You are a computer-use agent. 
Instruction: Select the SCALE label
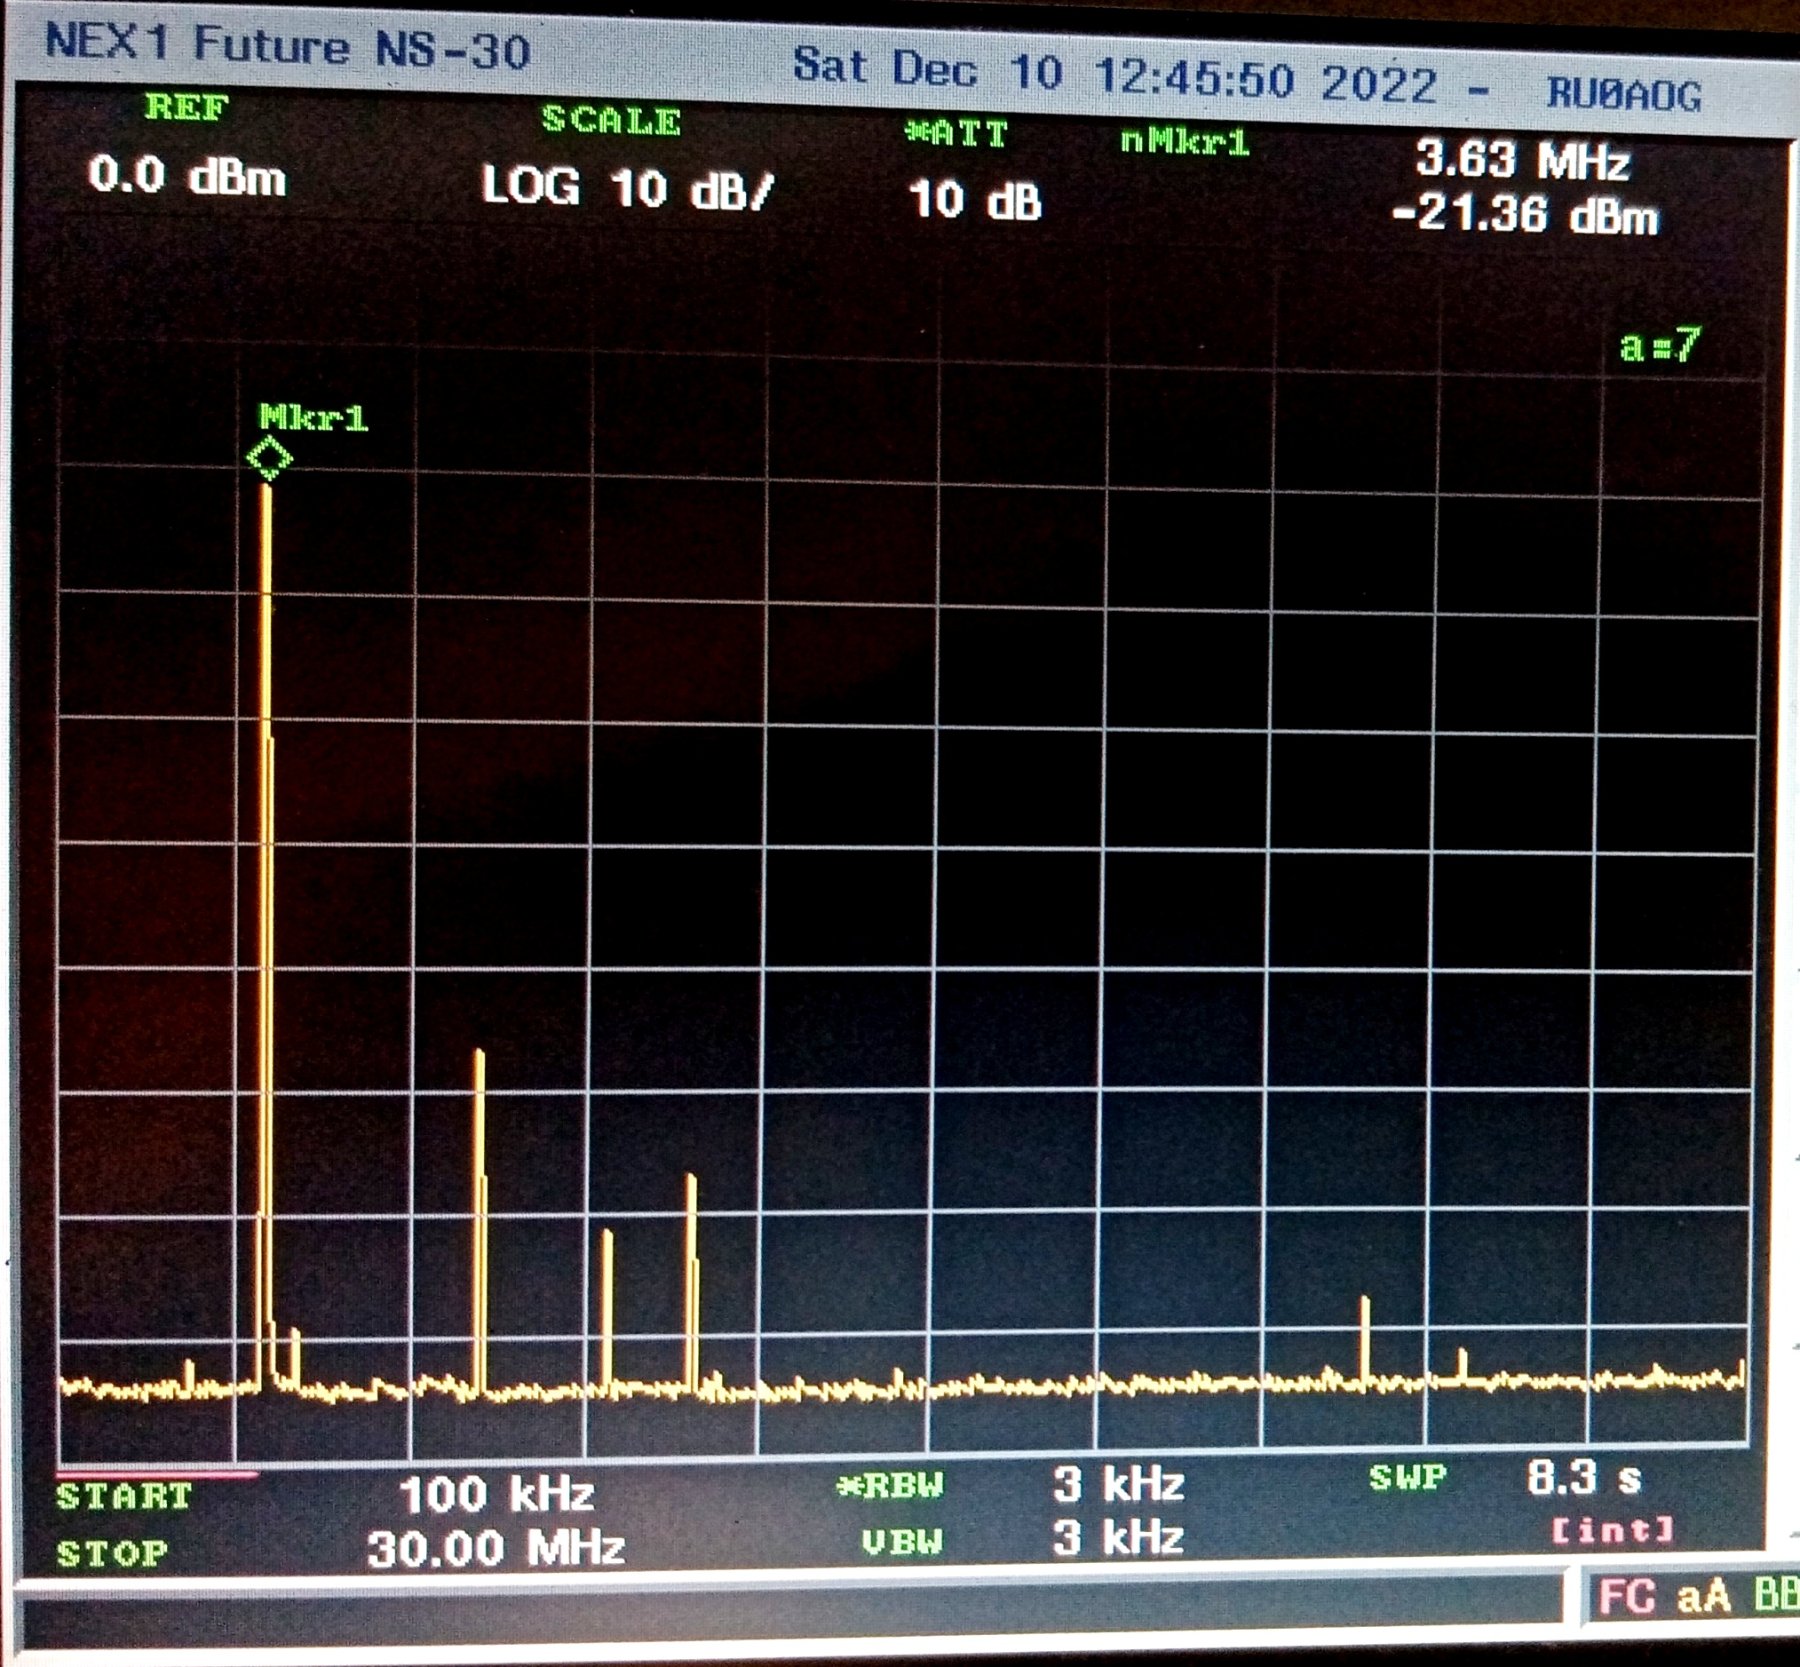[x=611, y=120]
